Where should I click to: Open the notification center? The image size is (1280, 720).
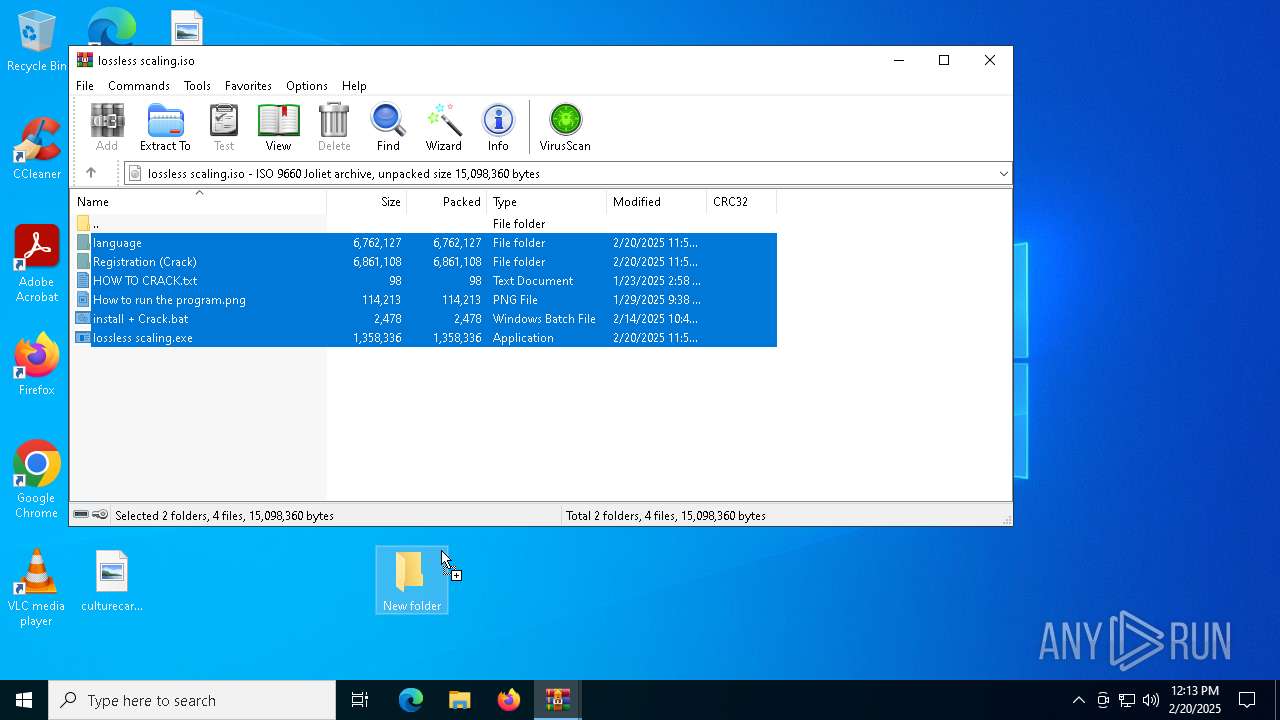[1247, 700]
